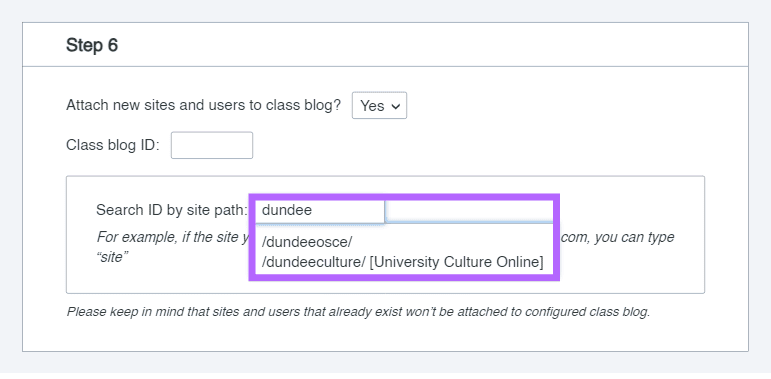Click the Step 6 panel header bar

386,45
